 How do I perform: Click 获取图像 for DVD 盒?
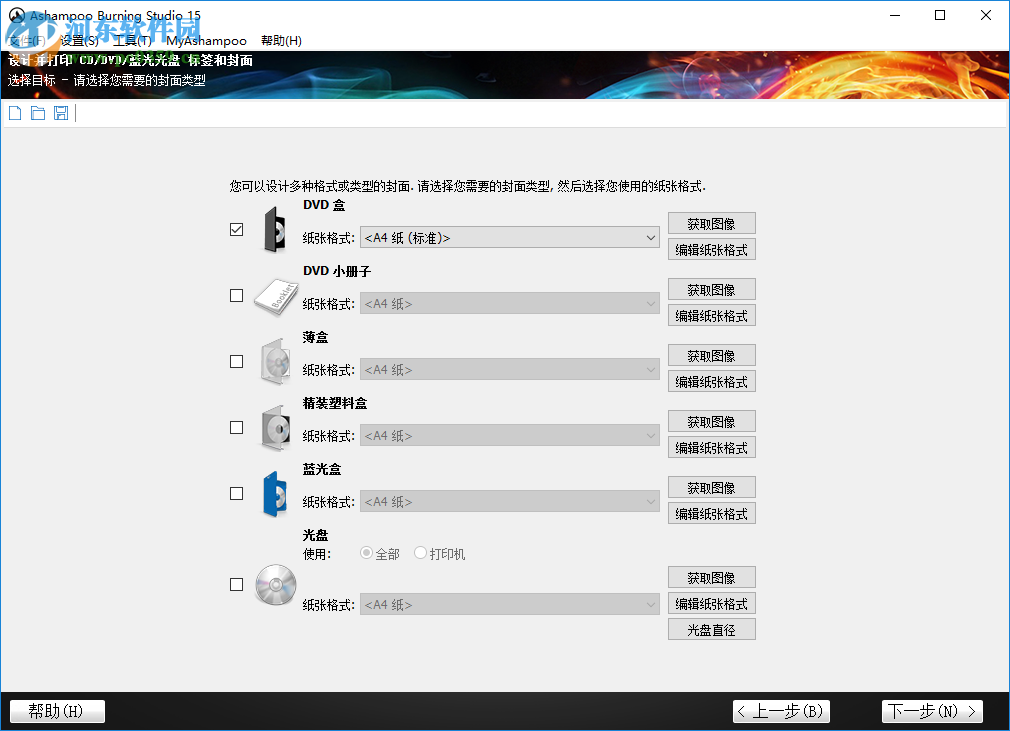point(711,222)
